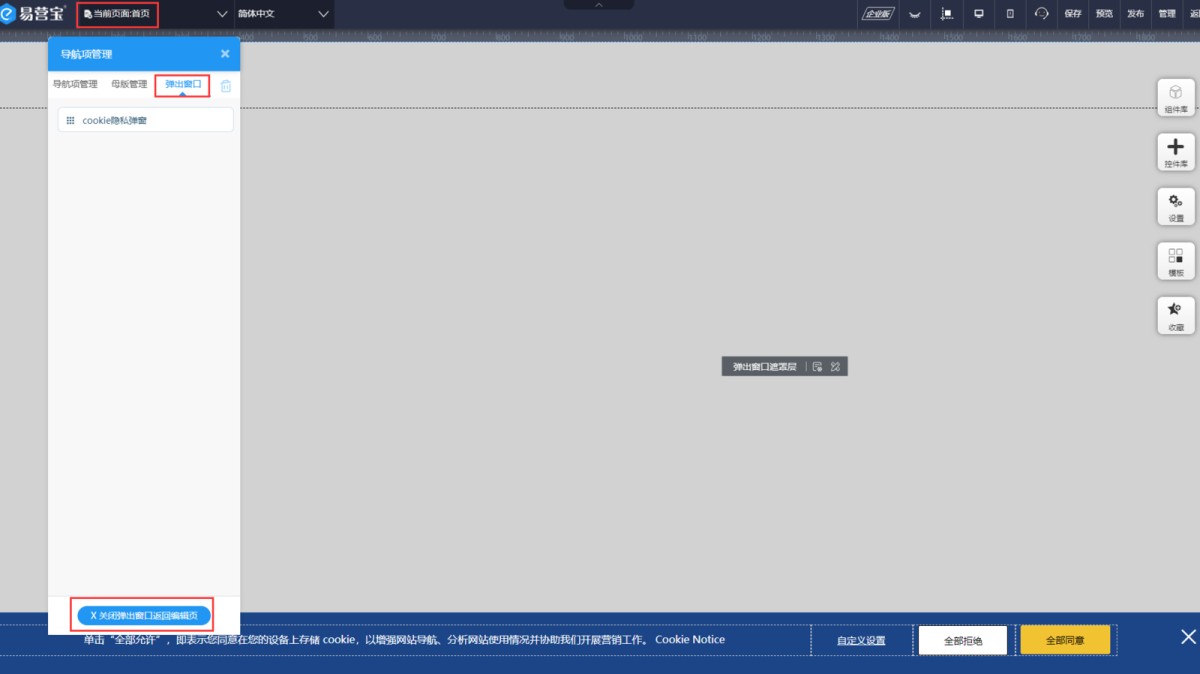Click the 易营宝 logo in the top bar

pos(34,14)
